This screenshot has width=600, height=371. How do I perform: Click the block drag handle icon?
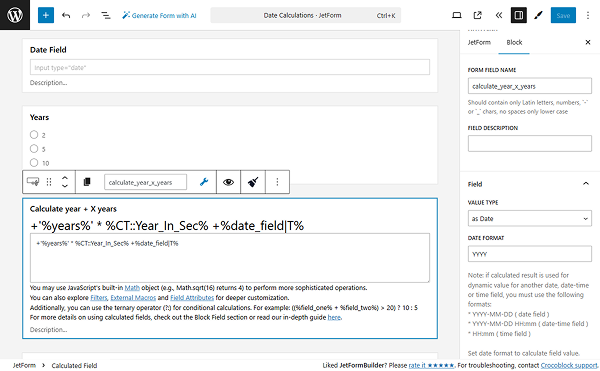tap(49, 182)
